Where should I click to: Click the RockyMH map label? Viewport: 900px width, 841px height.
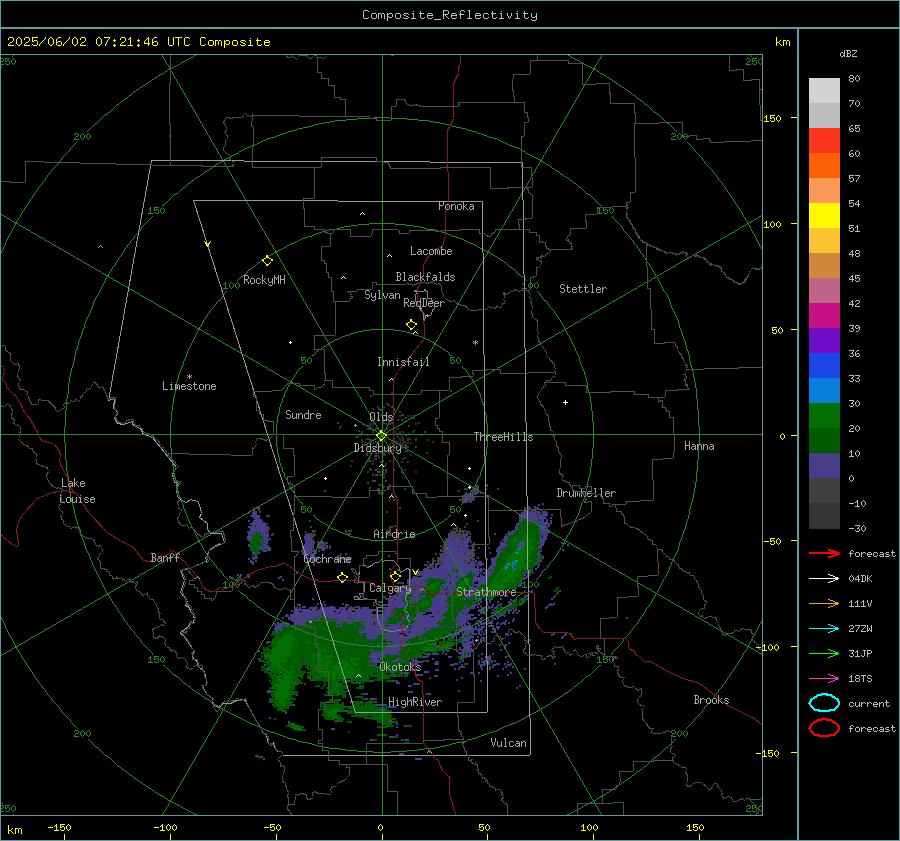(x=264, y=280)
